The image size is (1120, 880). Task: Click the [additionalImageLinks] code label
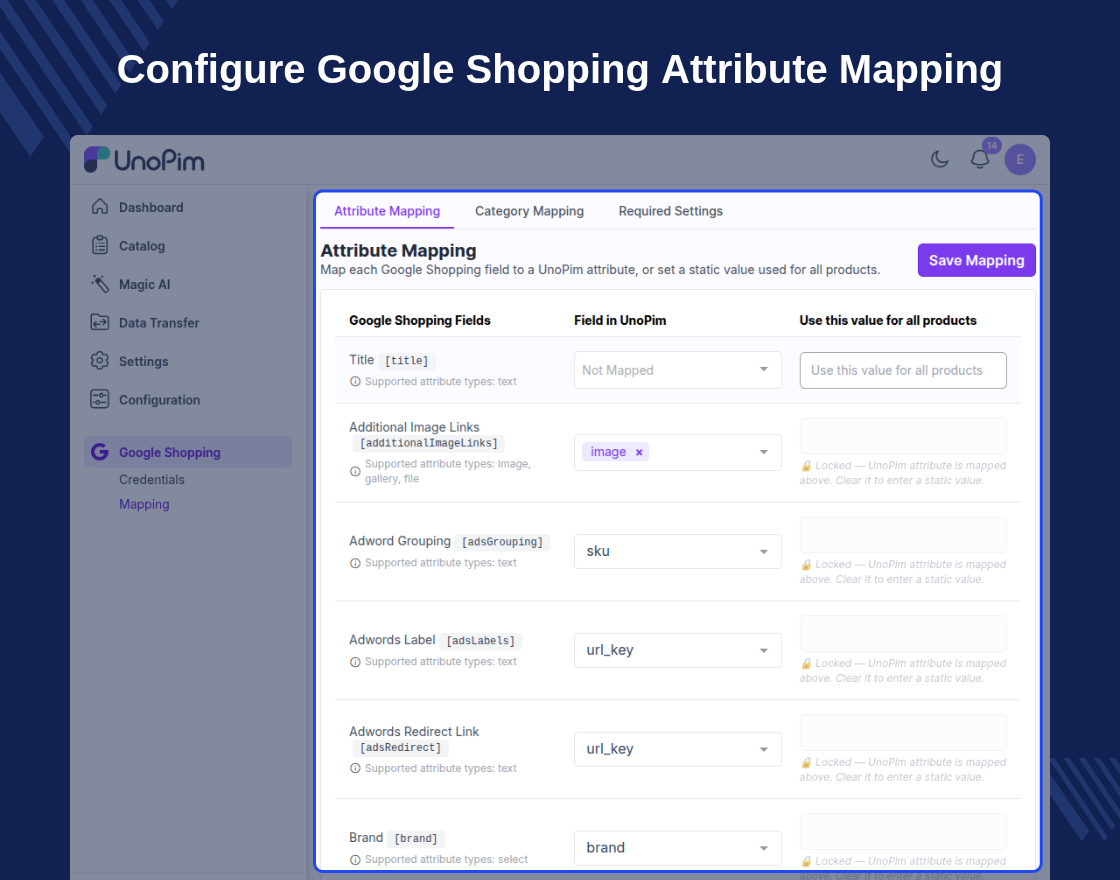[x=429, y=444]
